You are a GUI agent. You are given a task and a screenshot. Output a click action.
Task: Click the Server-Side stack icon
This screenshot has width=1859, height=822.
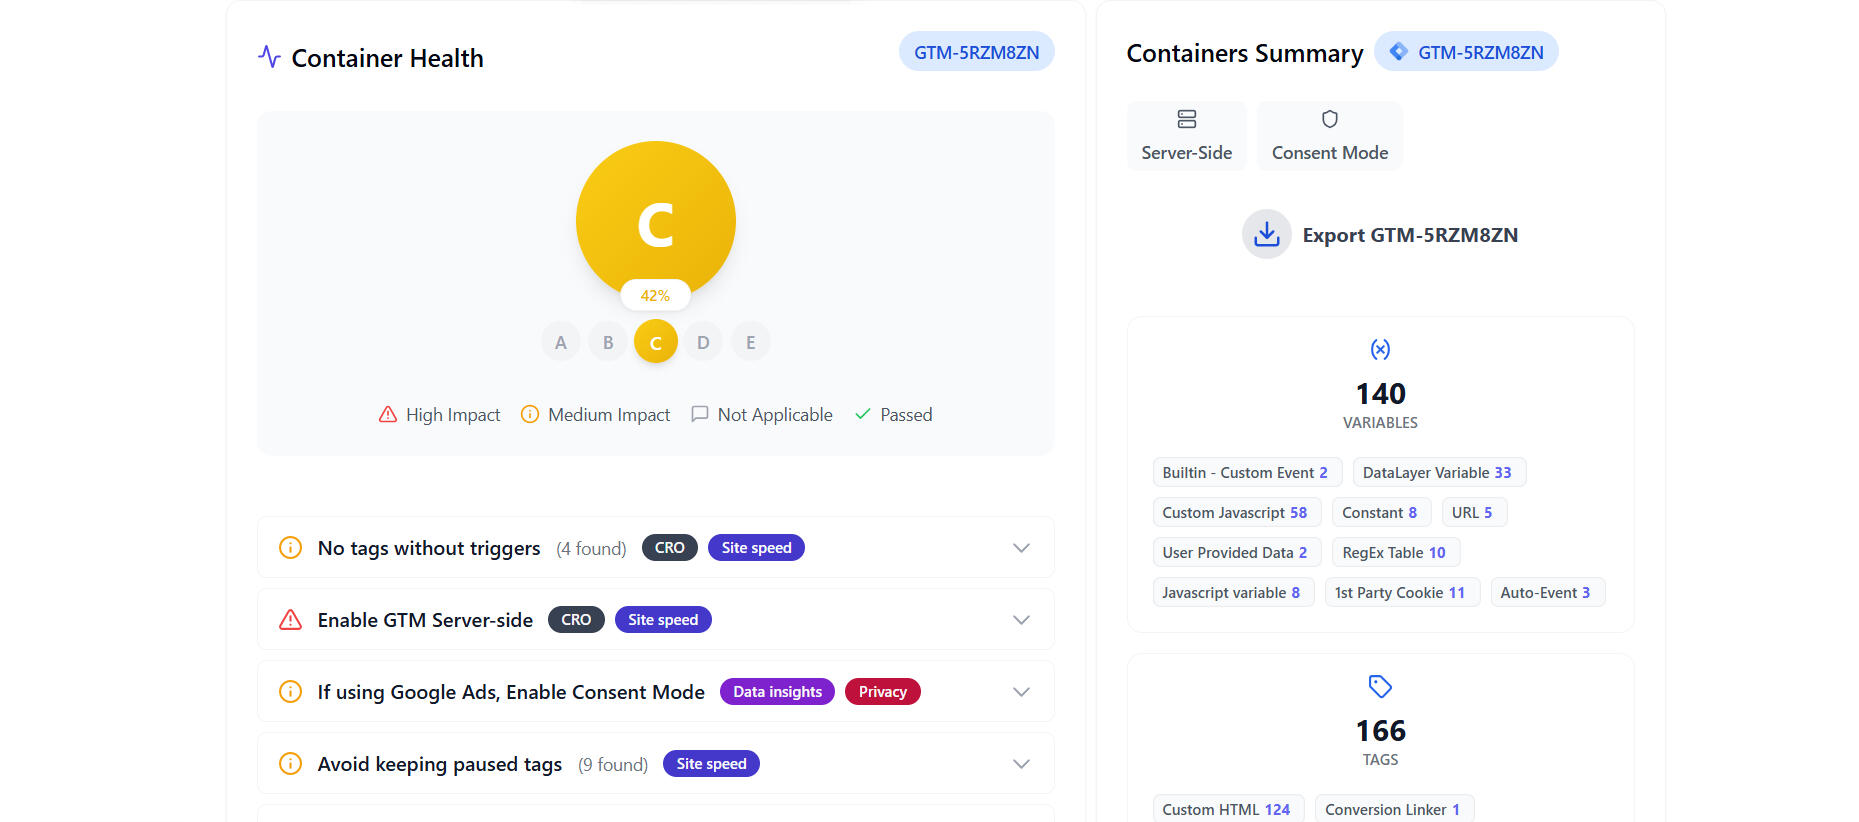1187,119
